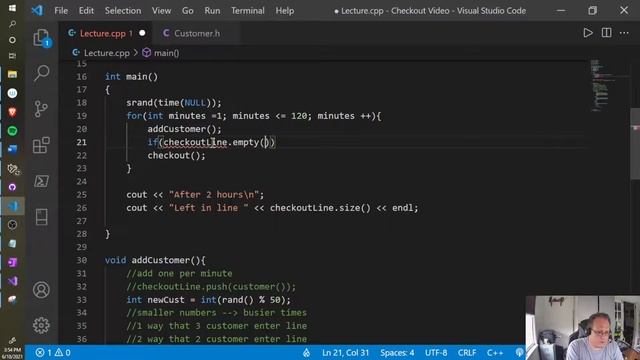Screen dimensions: 640x360
Task: Click the checkout(); call on line 22
Action: [x=176, y=156]
